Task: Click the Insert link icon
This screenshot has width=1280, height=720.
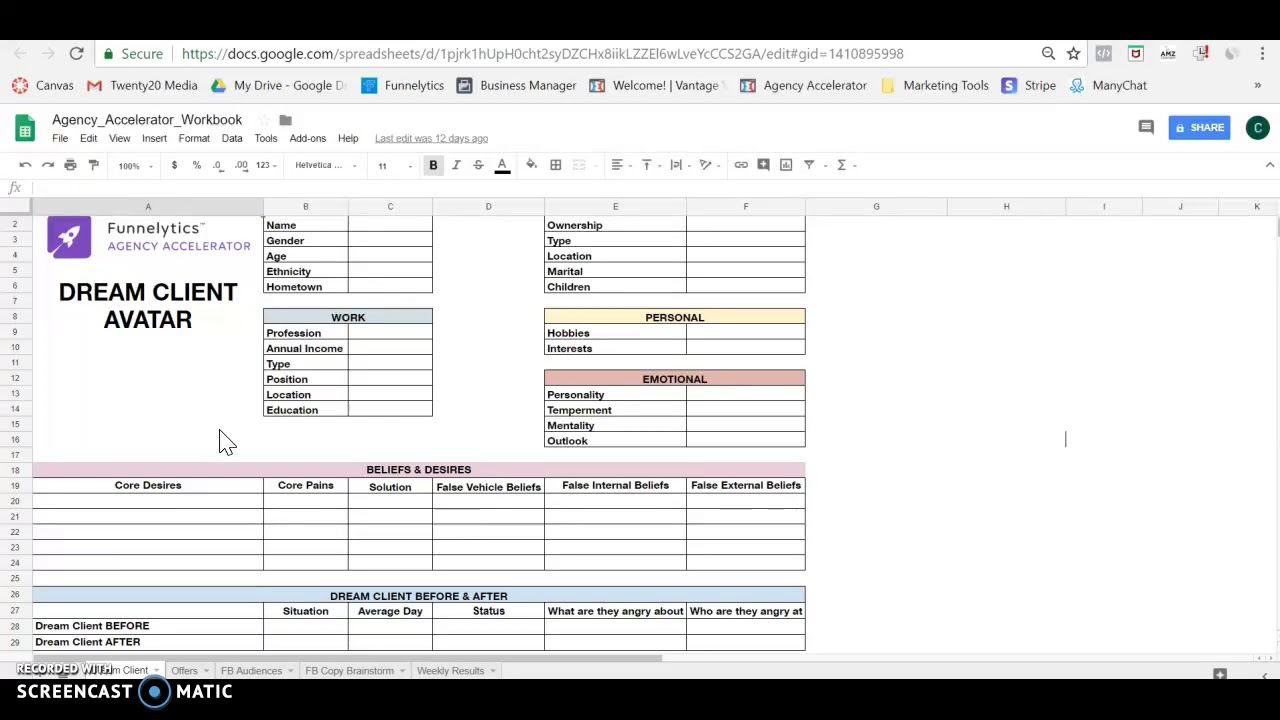Action: click(741, 165)
